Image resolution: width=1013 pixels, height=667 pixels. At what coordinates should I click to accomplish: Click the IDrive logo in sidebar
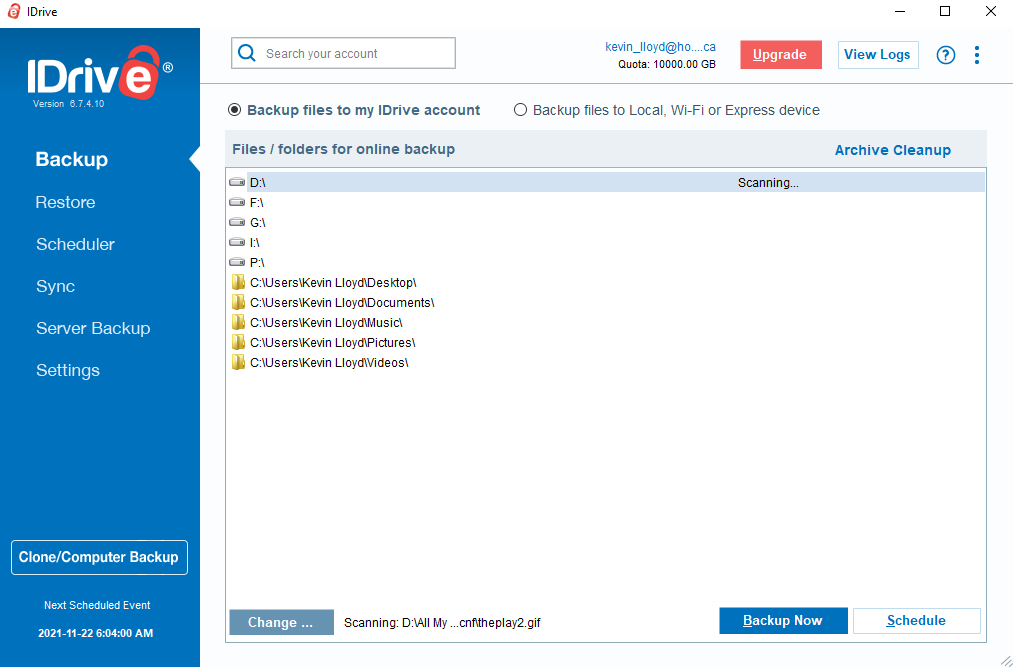100,72
